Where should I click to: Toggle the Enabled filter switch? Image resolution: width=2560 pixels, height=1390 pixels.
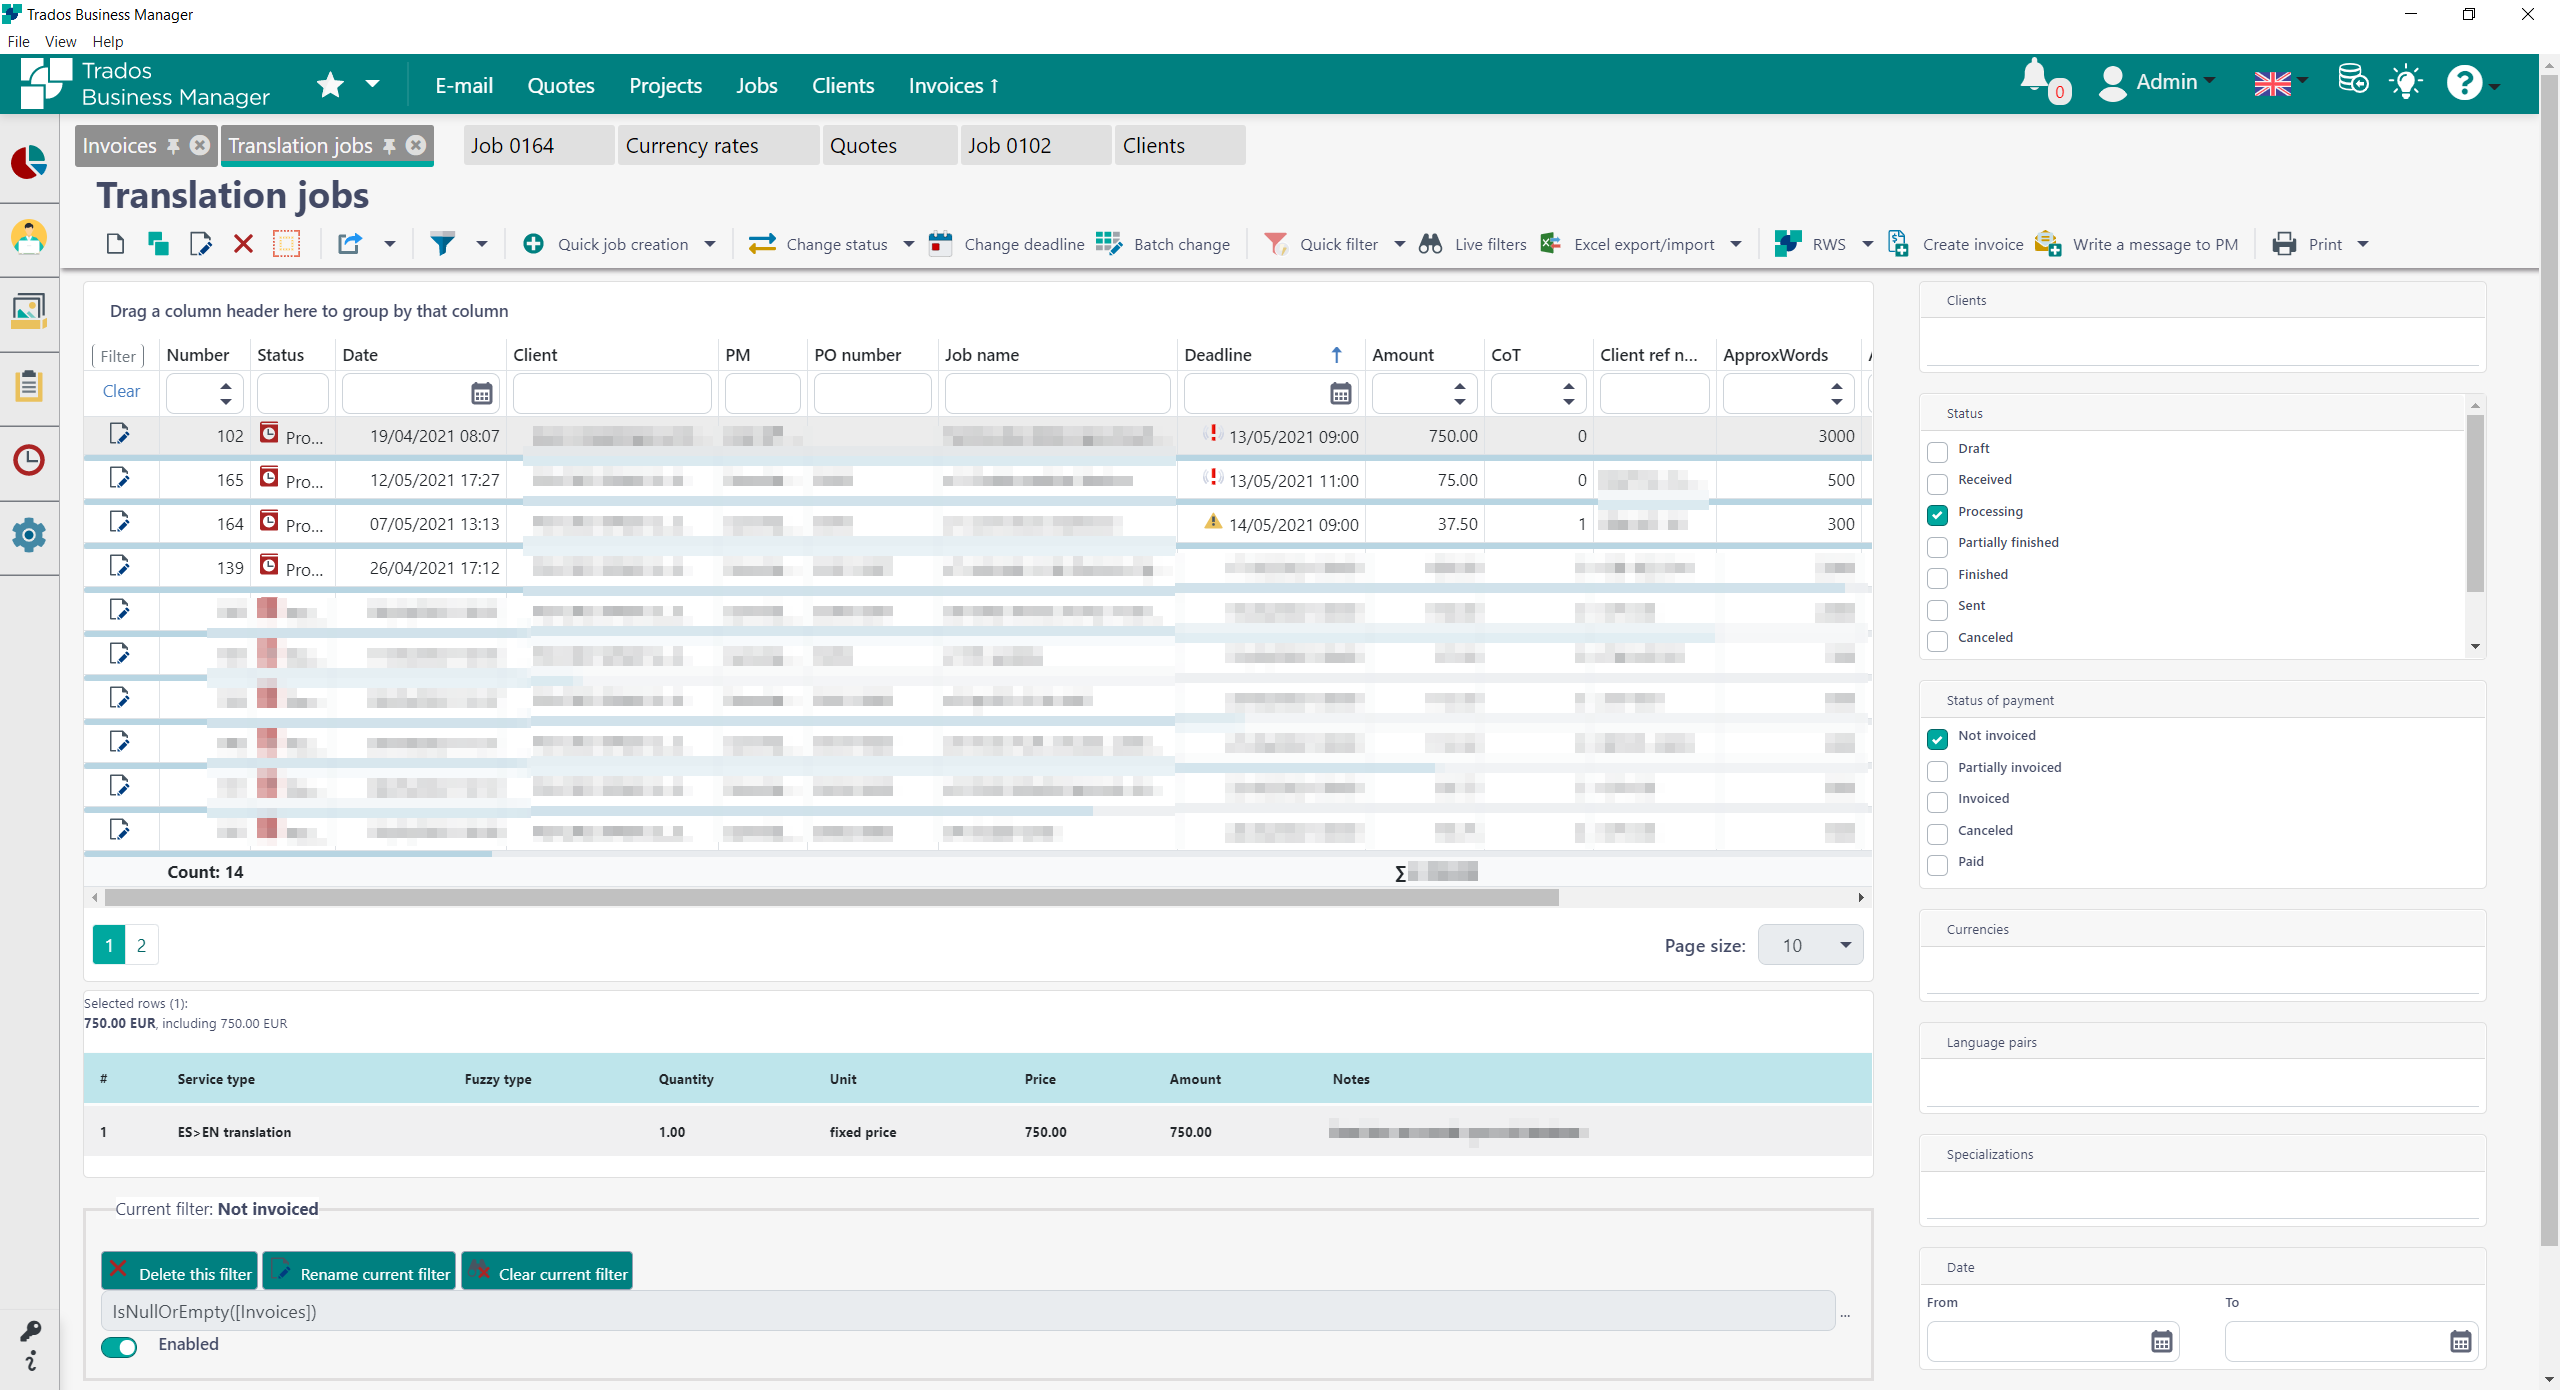tap(120, 1347)
